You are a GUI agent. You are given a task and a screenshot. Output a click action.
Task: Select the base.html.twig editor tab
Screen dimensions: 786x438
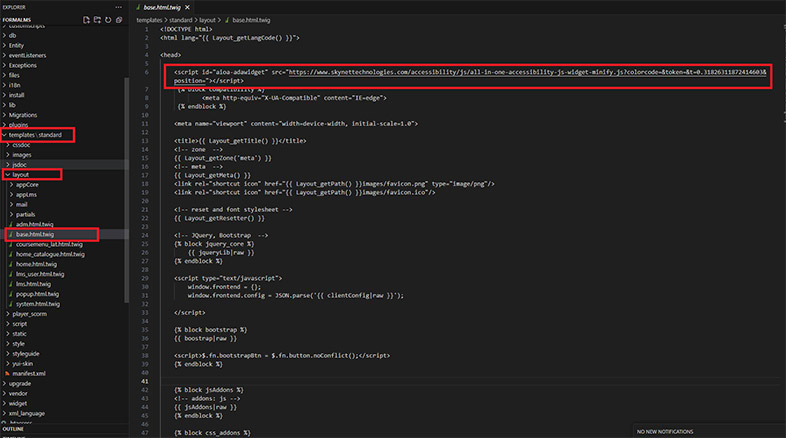pos(162,8)
